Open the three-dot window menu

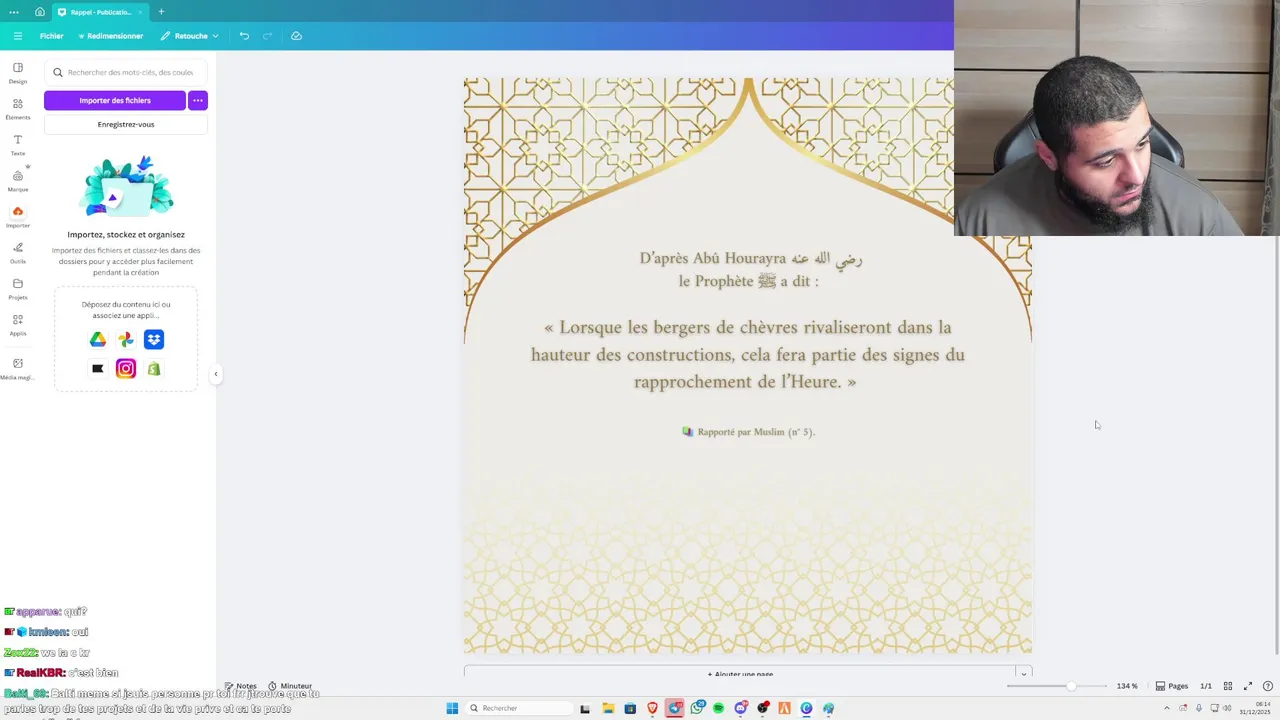point(14,12)
